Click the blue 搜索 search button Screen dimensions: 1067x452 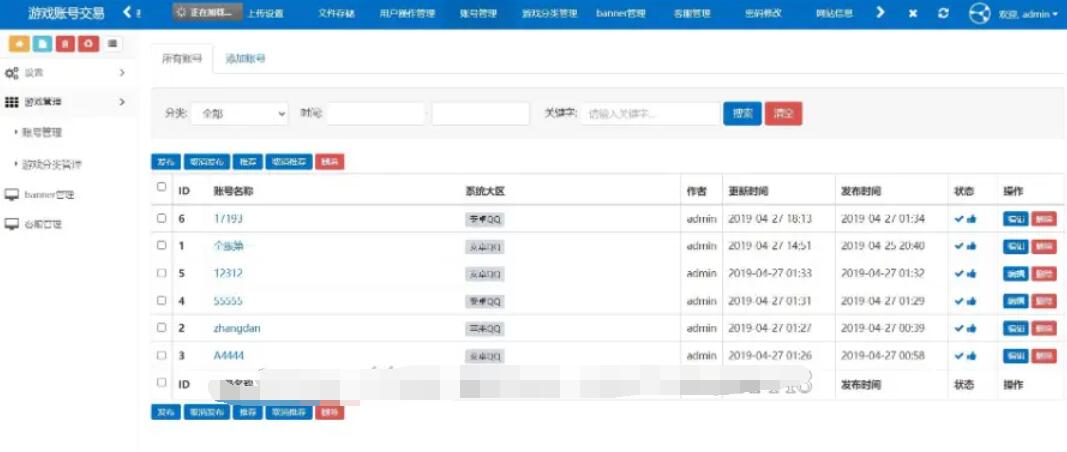click(742, 114)
